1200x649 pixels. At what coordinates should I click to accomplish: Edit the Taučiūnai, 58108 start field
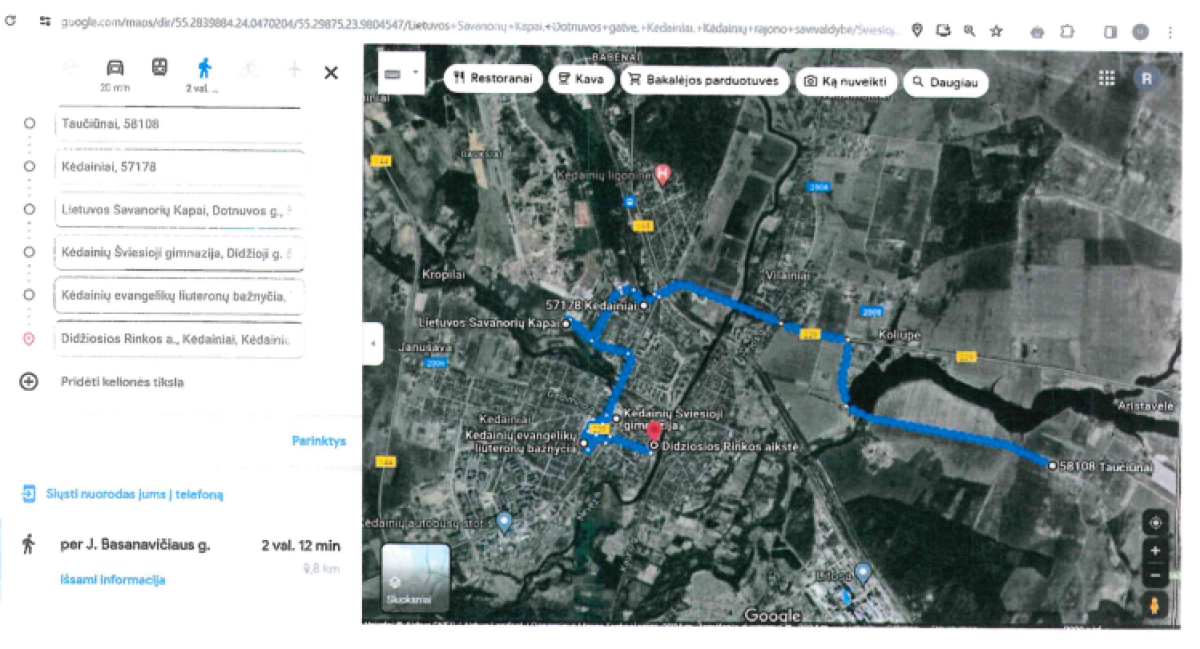[x=180, y=124]
